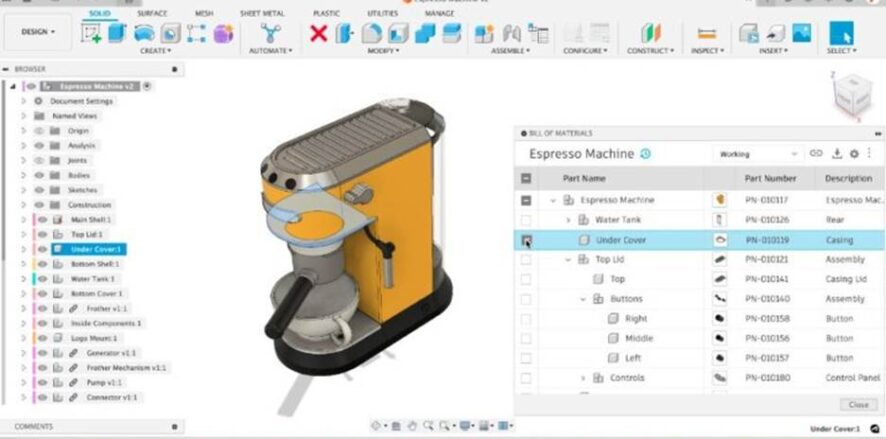The height and width of the screenshot is (439, 886).
Task: Select Frother Mechanism v1:1 in browser
Action: (x=126, y=368)
